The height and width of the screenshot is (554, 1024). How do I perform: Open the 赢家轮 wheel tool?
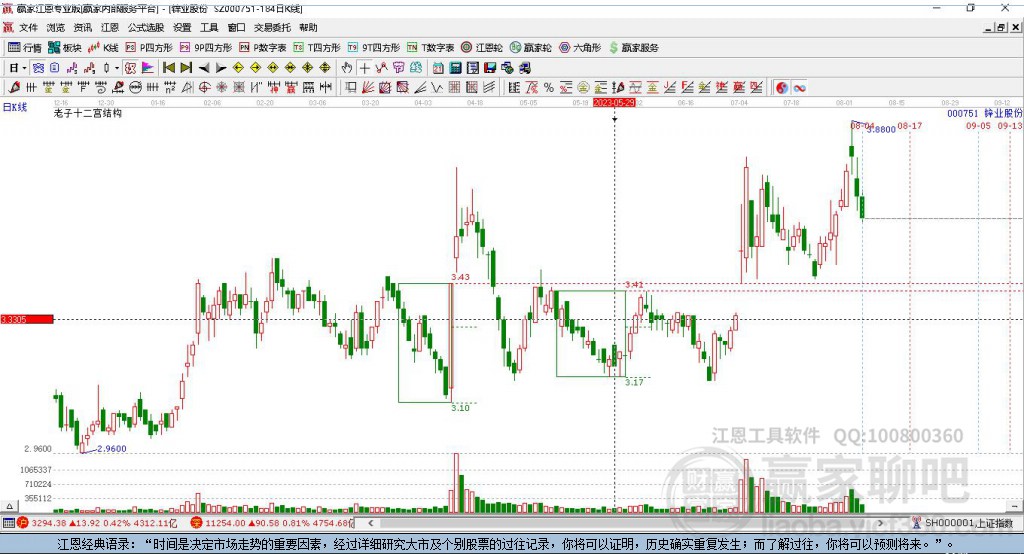(x=530, y=48)
